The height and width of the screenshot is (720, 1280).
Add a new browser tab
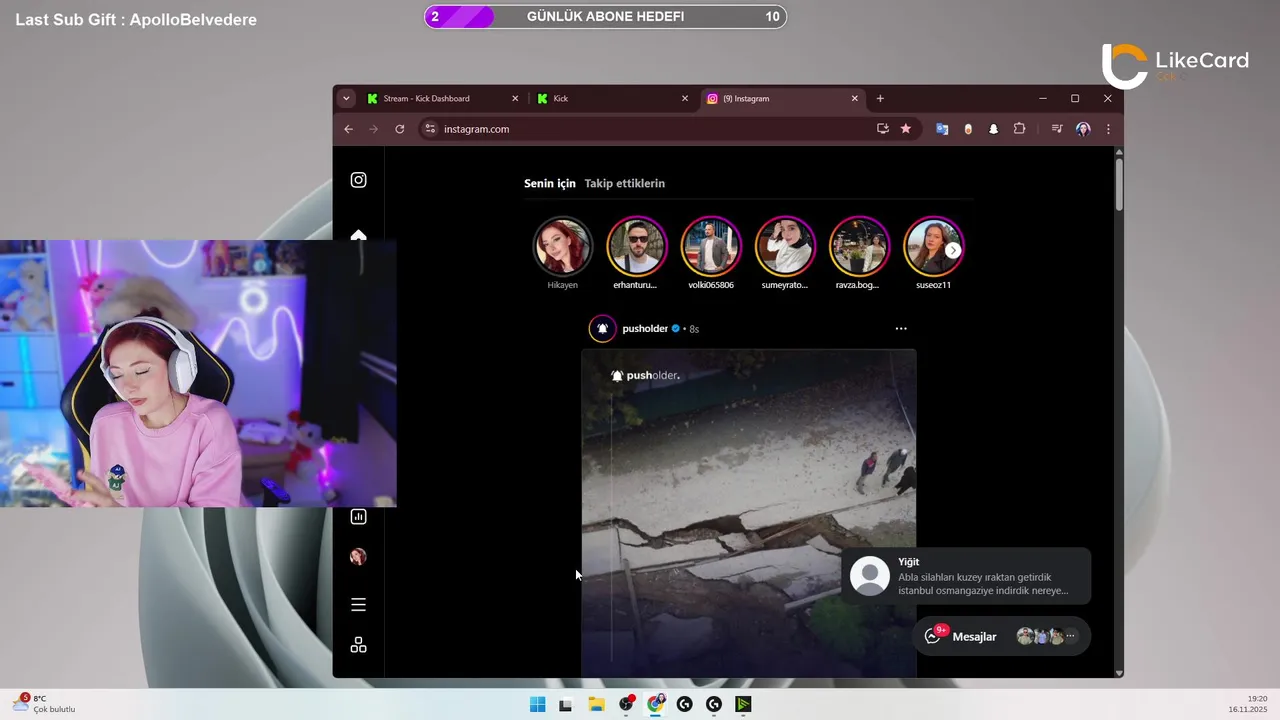point(880,98)
